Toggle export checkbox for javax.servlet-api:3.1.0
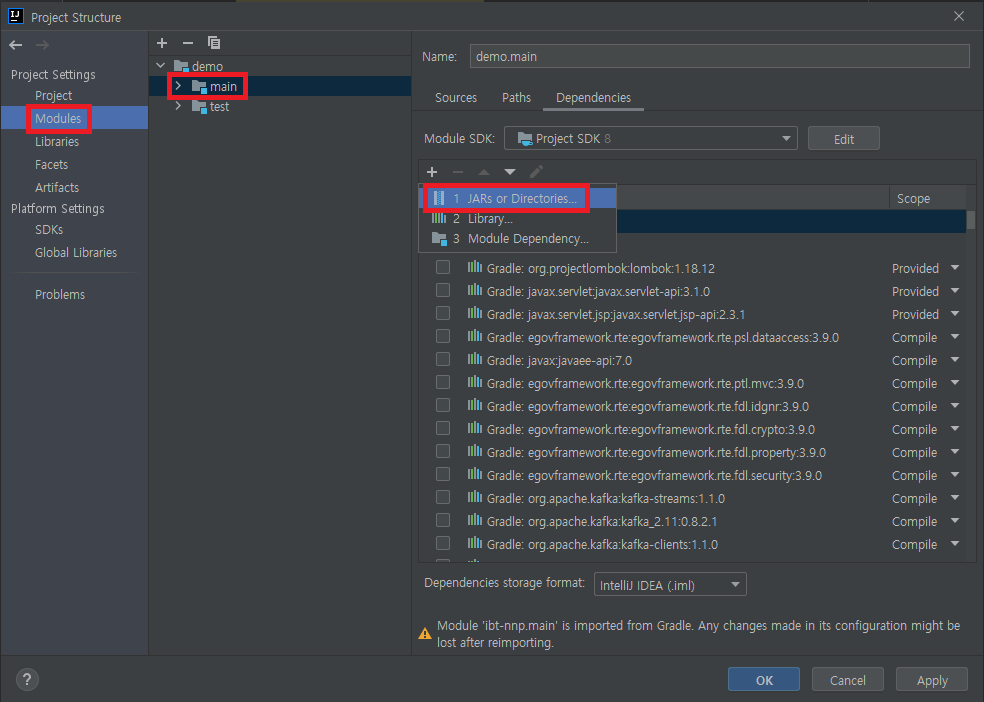 coord(443,290)
